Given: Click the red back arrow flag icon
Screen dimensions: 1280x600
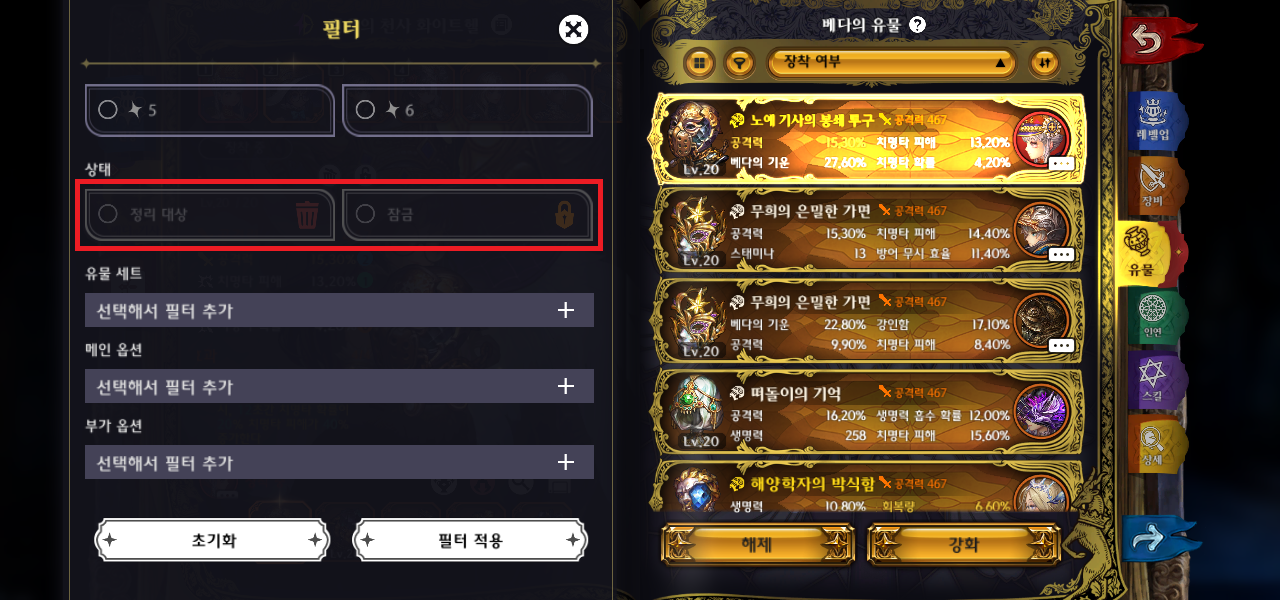Looking at the screenshot, I should point(1161,41).
